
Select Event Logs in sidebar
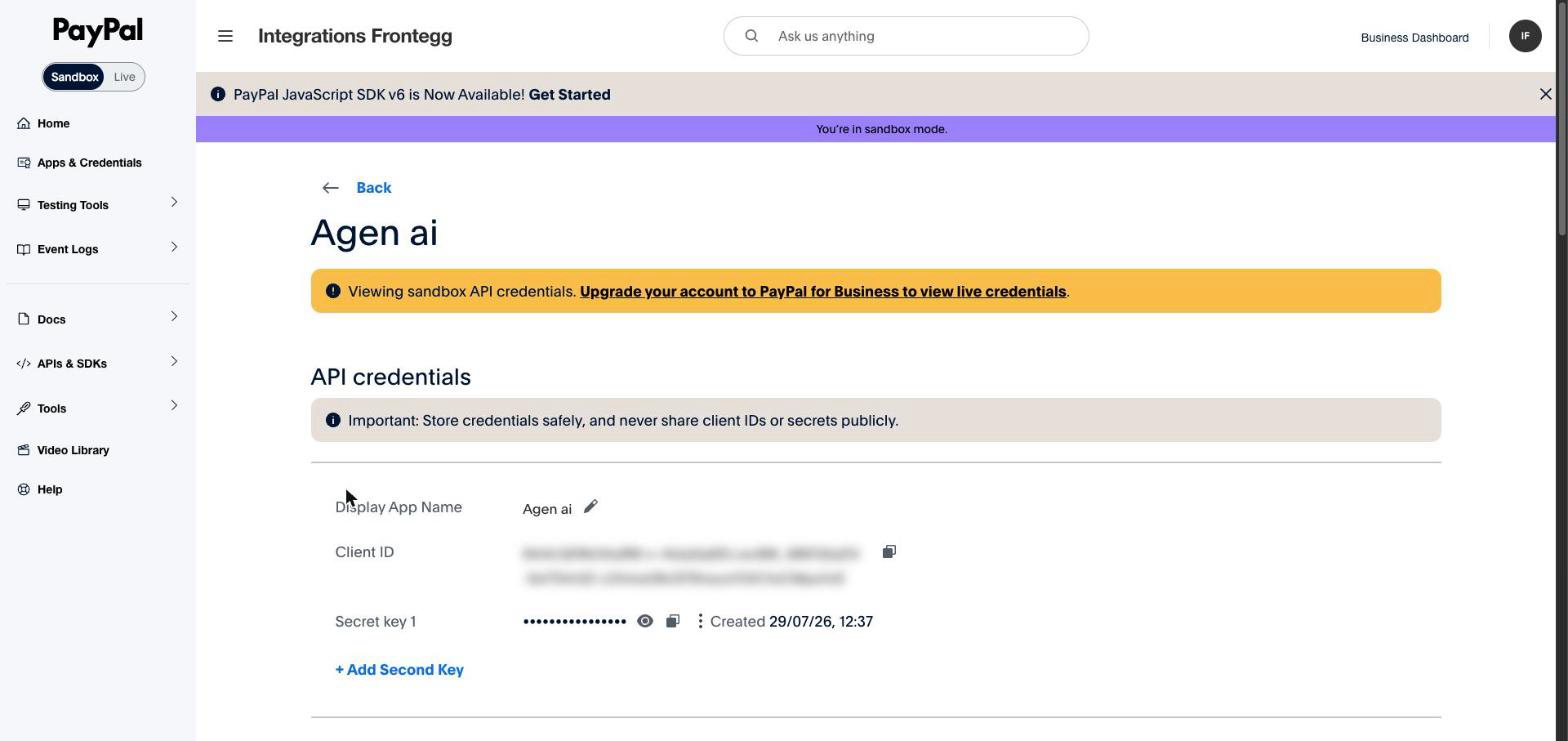tap(67, 249)
